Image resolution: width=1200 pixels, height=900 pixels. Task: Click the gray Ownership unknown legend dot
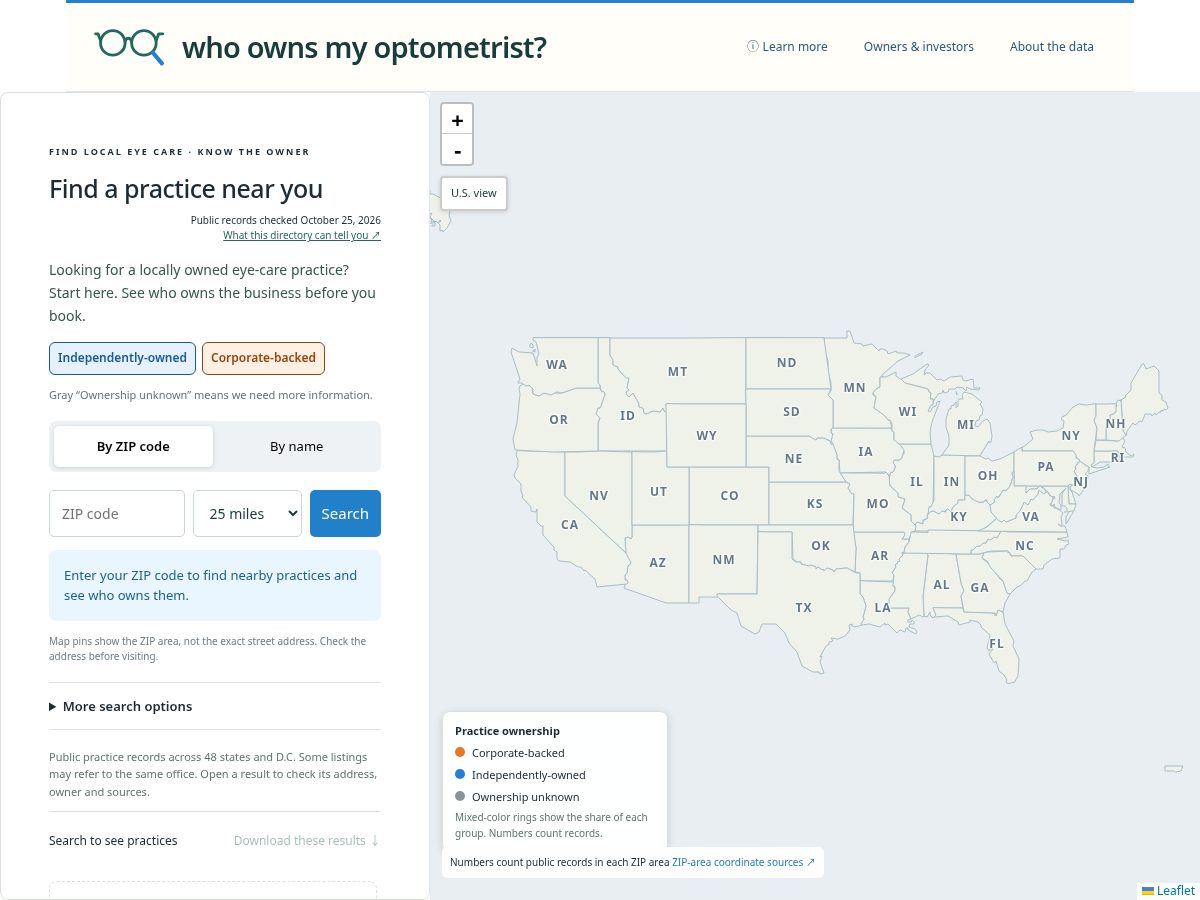(460, 797)
